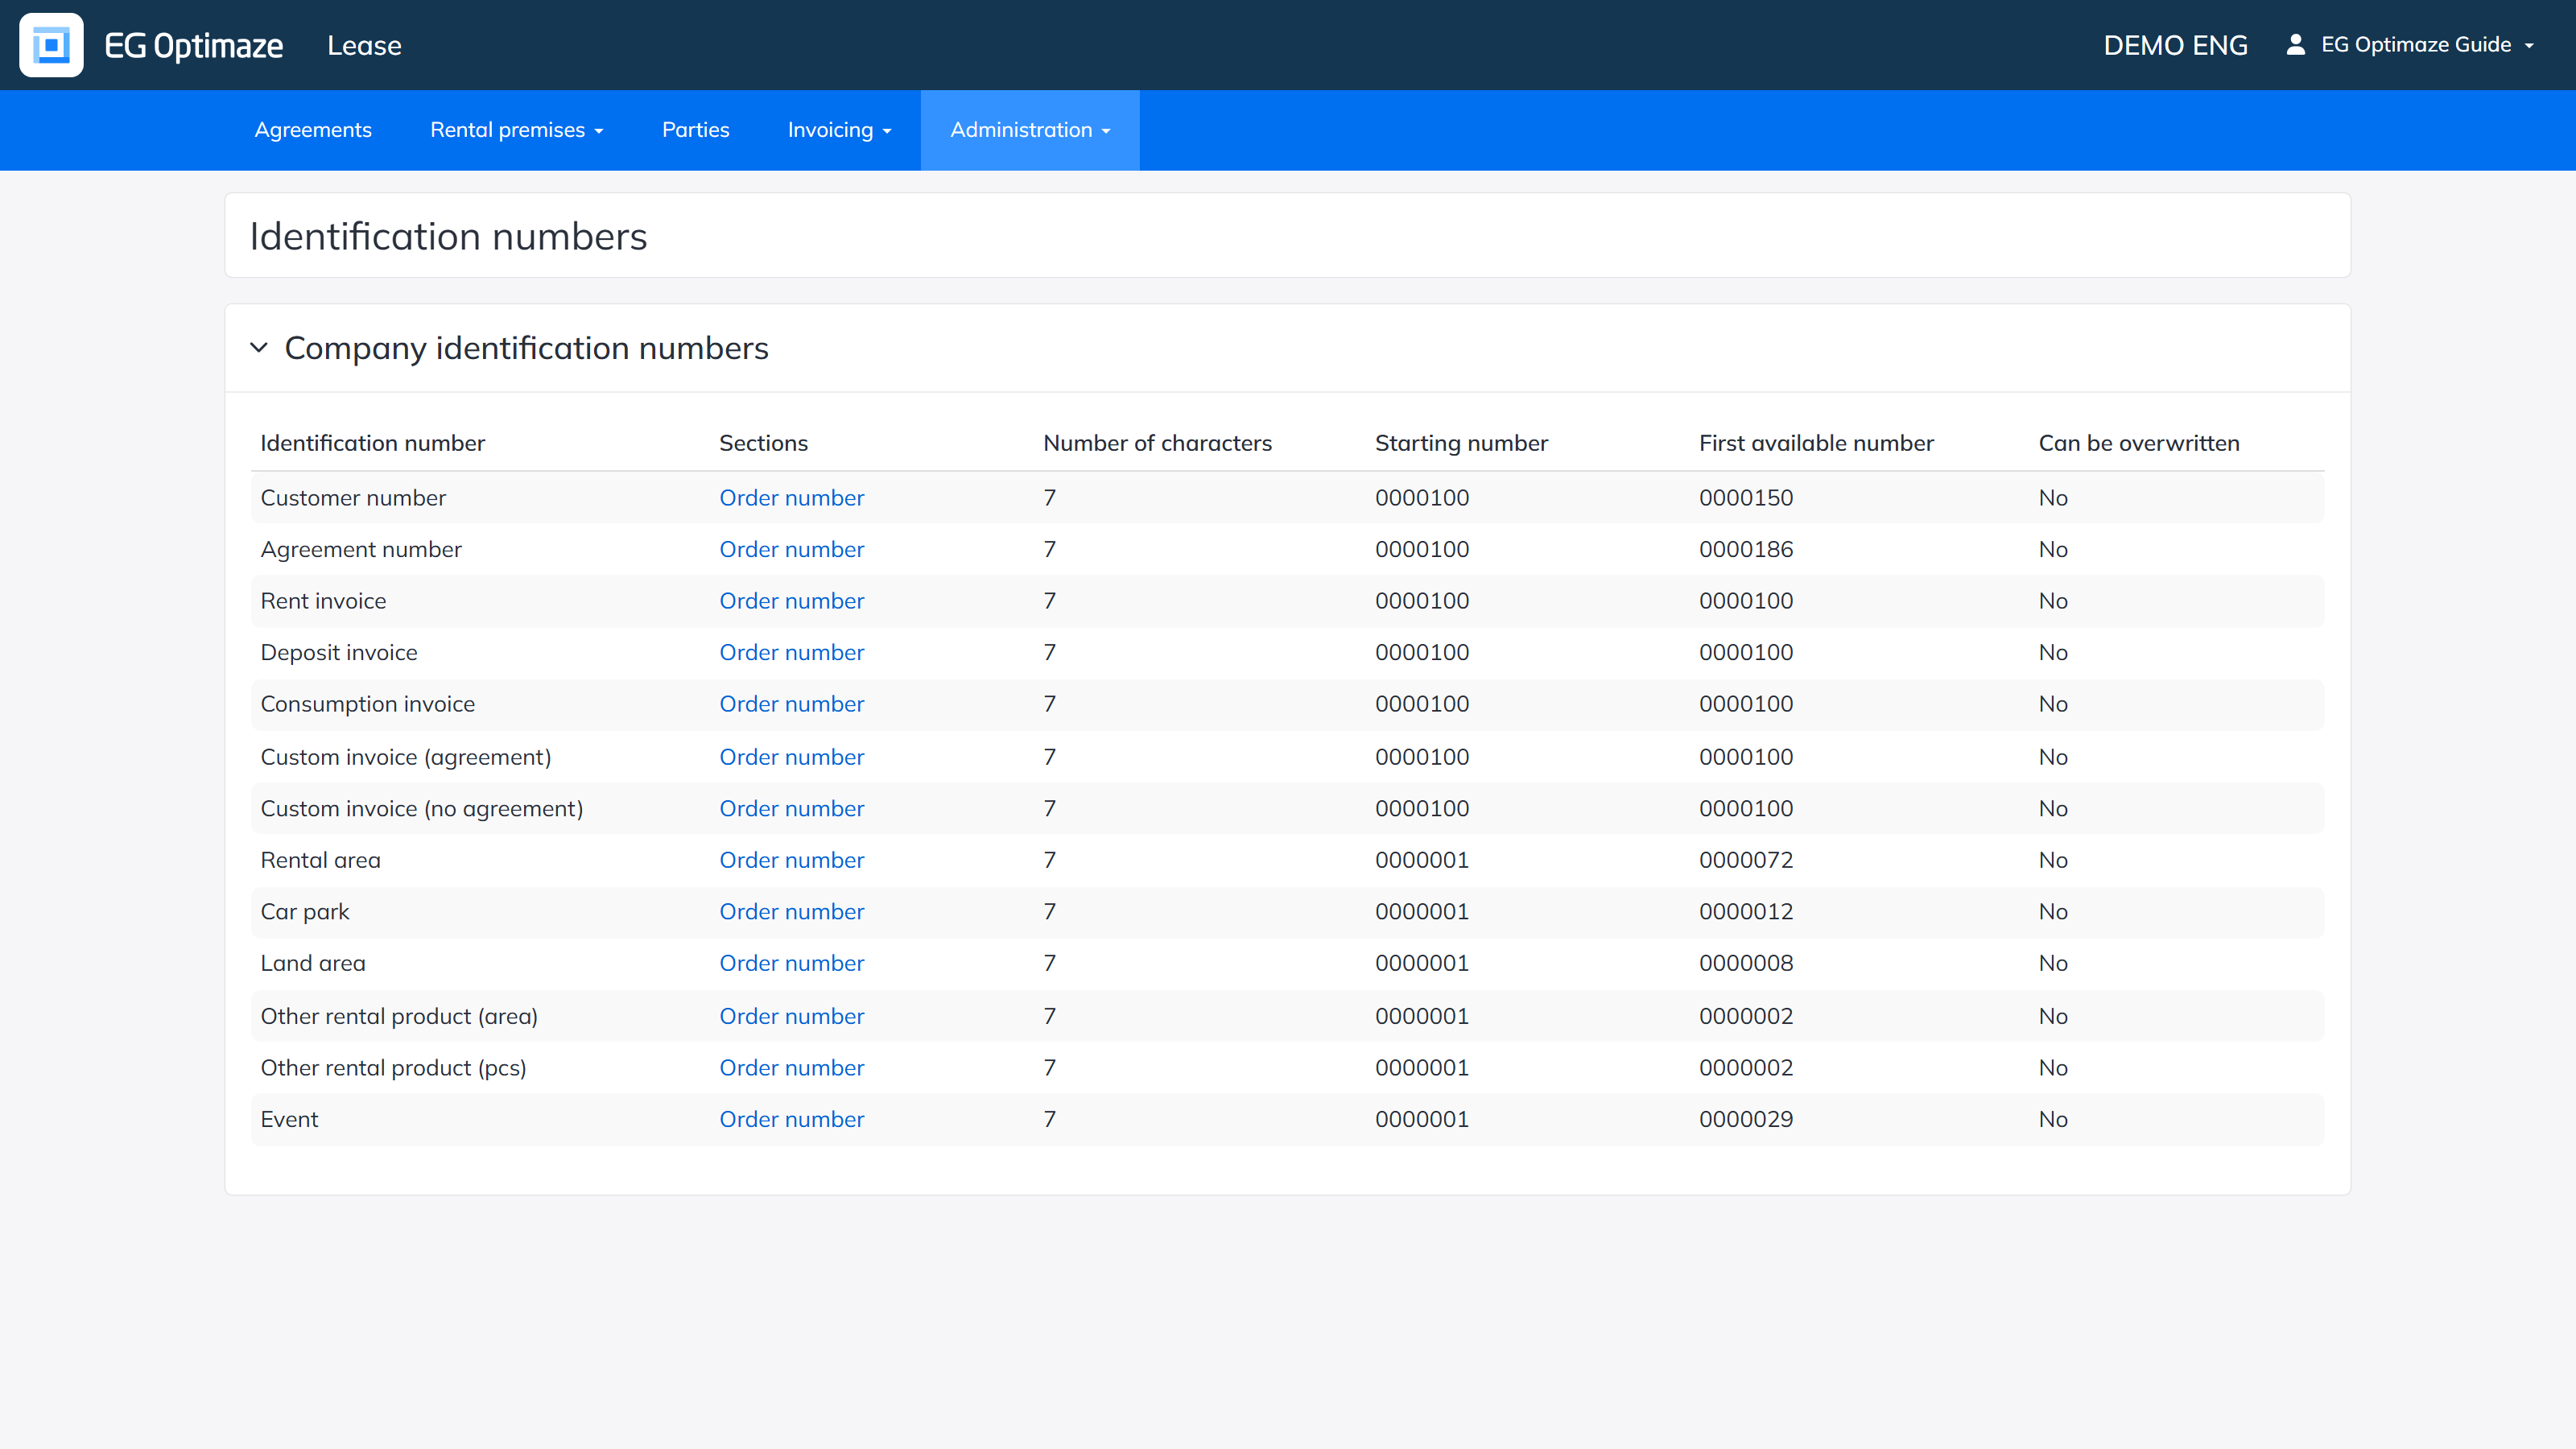The image size is (2576, 1449).
Task: Click first available number 0000150
Action: [1746, 498]
